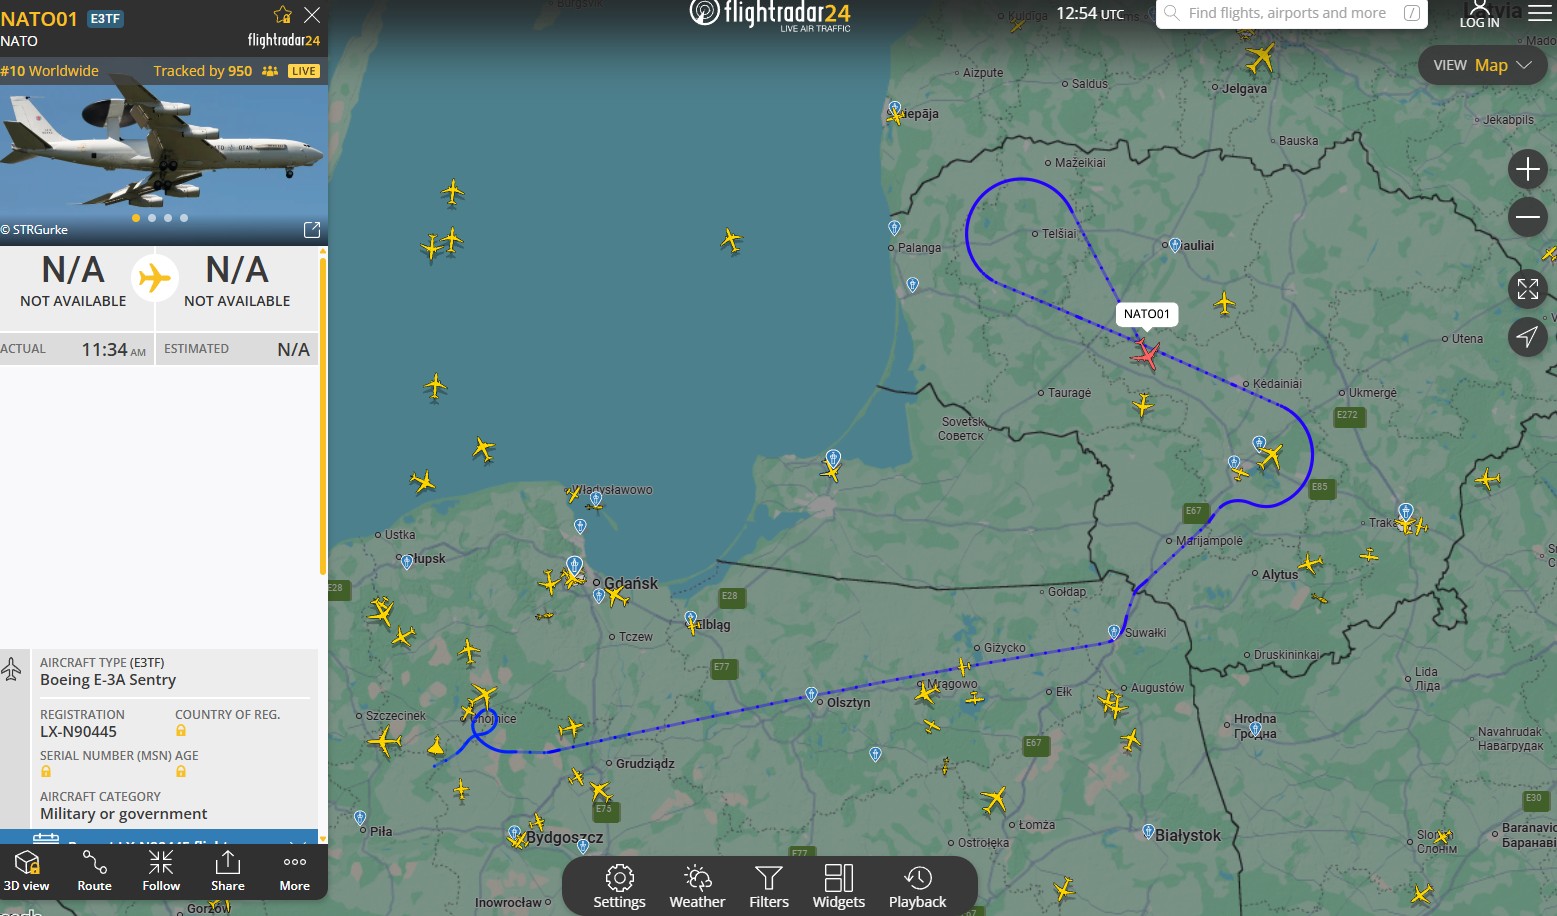Open the VIEW Map dropdown

point(1482,65)
